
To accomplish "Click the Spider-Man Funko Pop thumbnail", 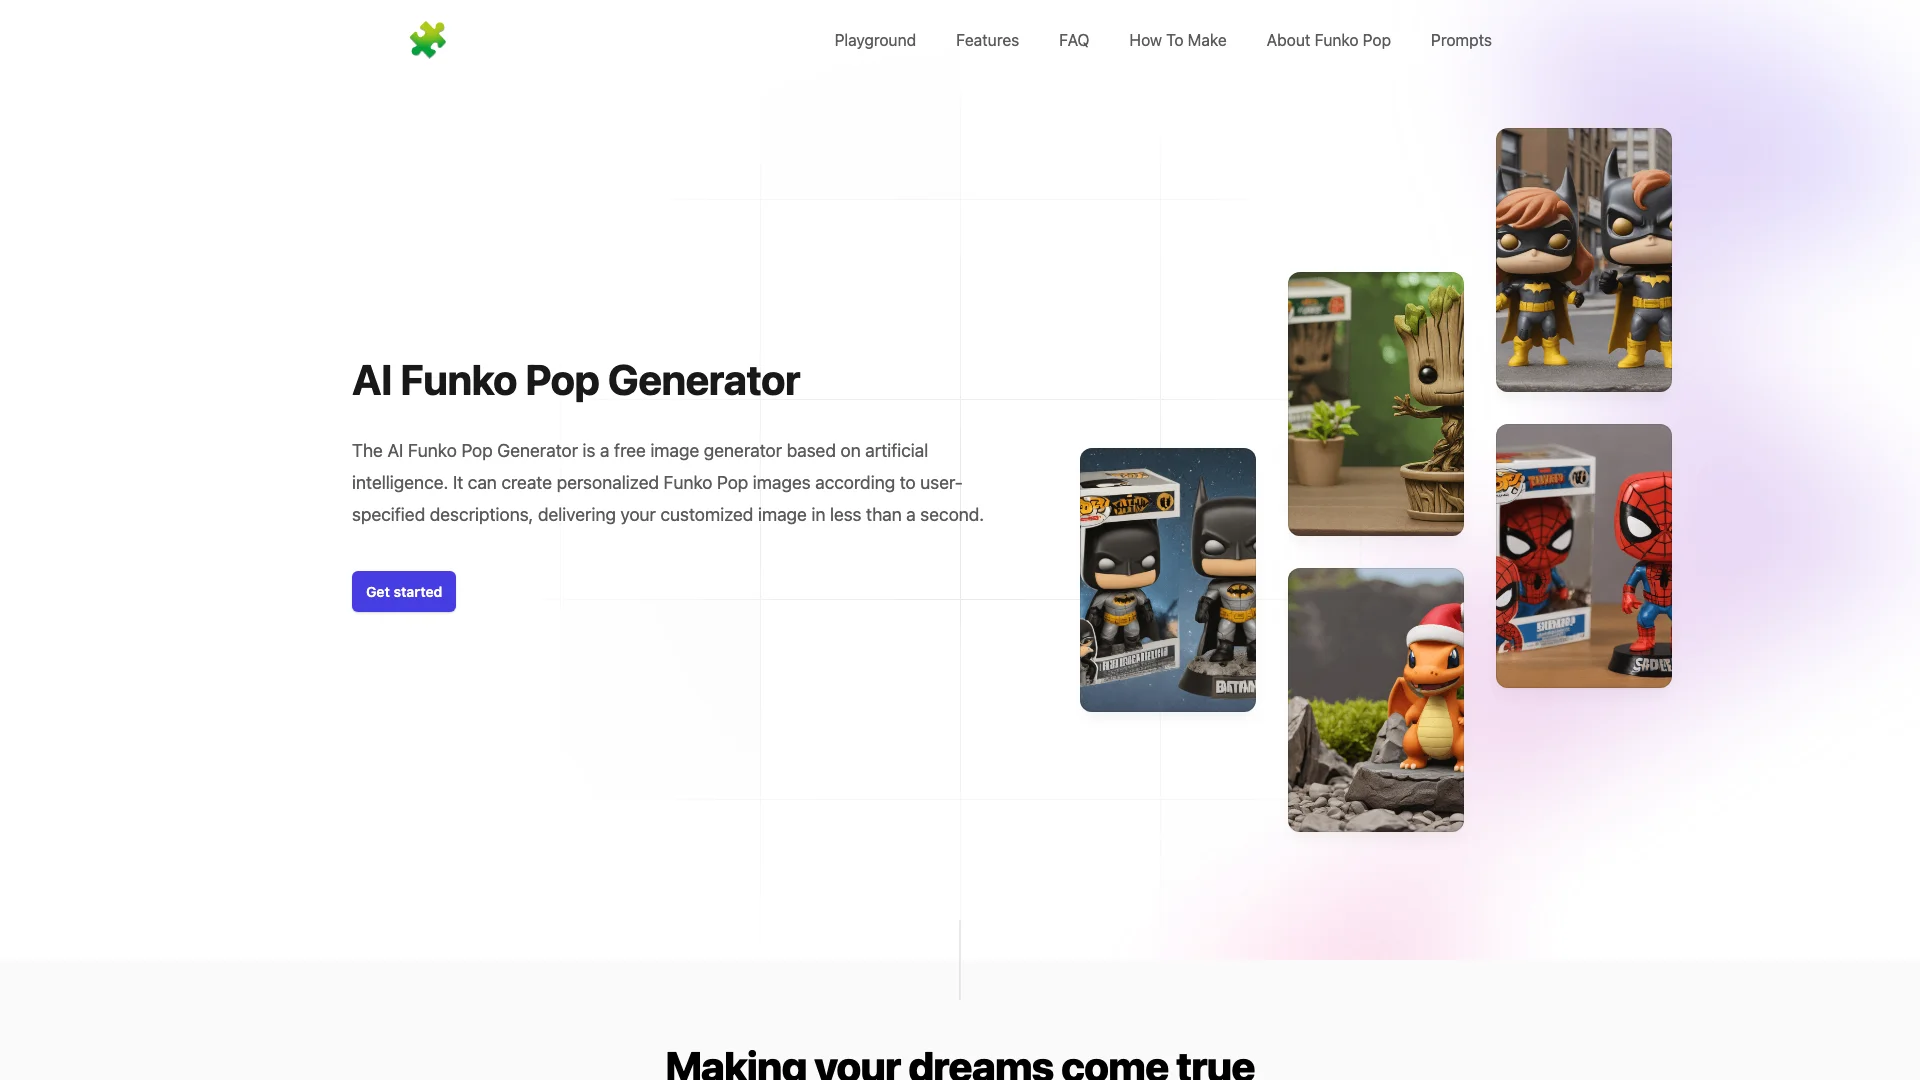I will tap(1582, 554).
